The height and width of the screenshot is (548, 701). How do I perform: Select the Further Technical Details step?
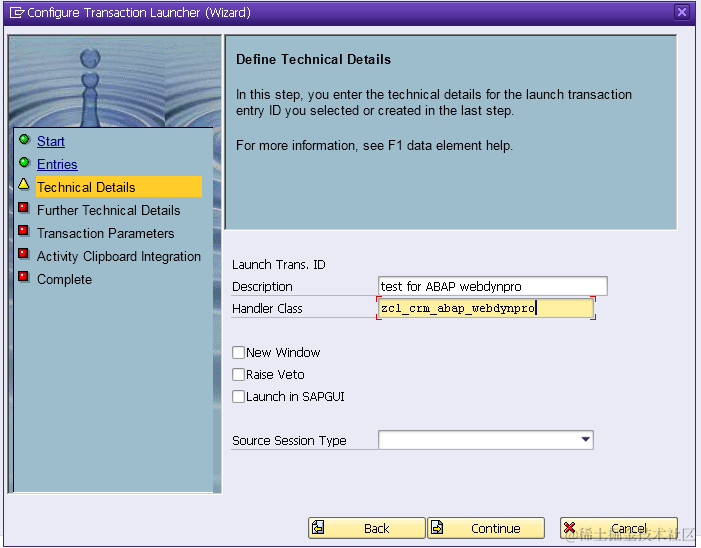[x=109, y=210]
